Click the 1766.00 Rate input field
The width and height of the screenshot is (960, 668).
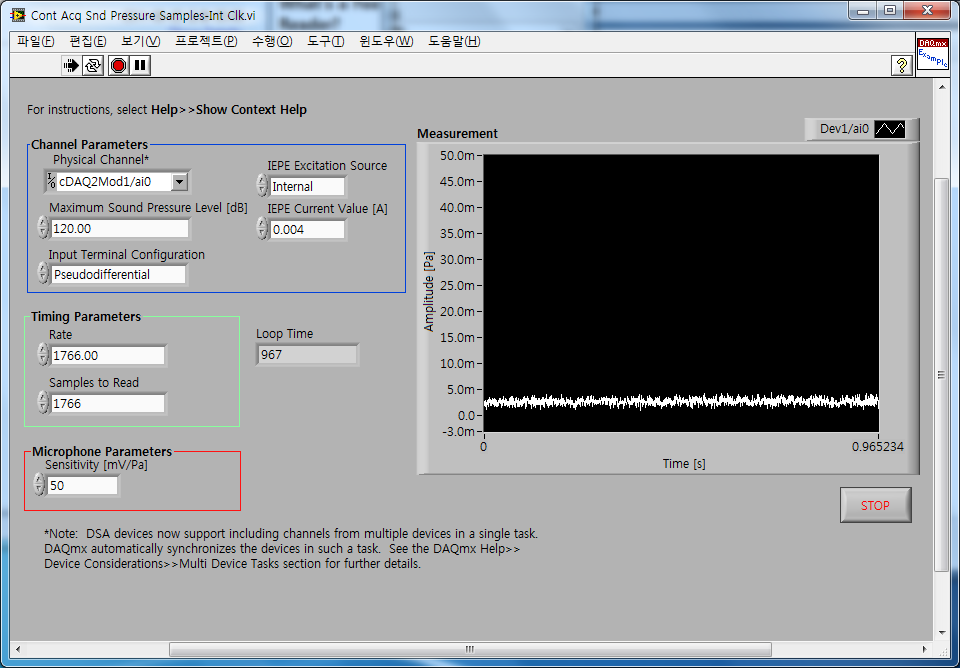click(x=108, y=355)
